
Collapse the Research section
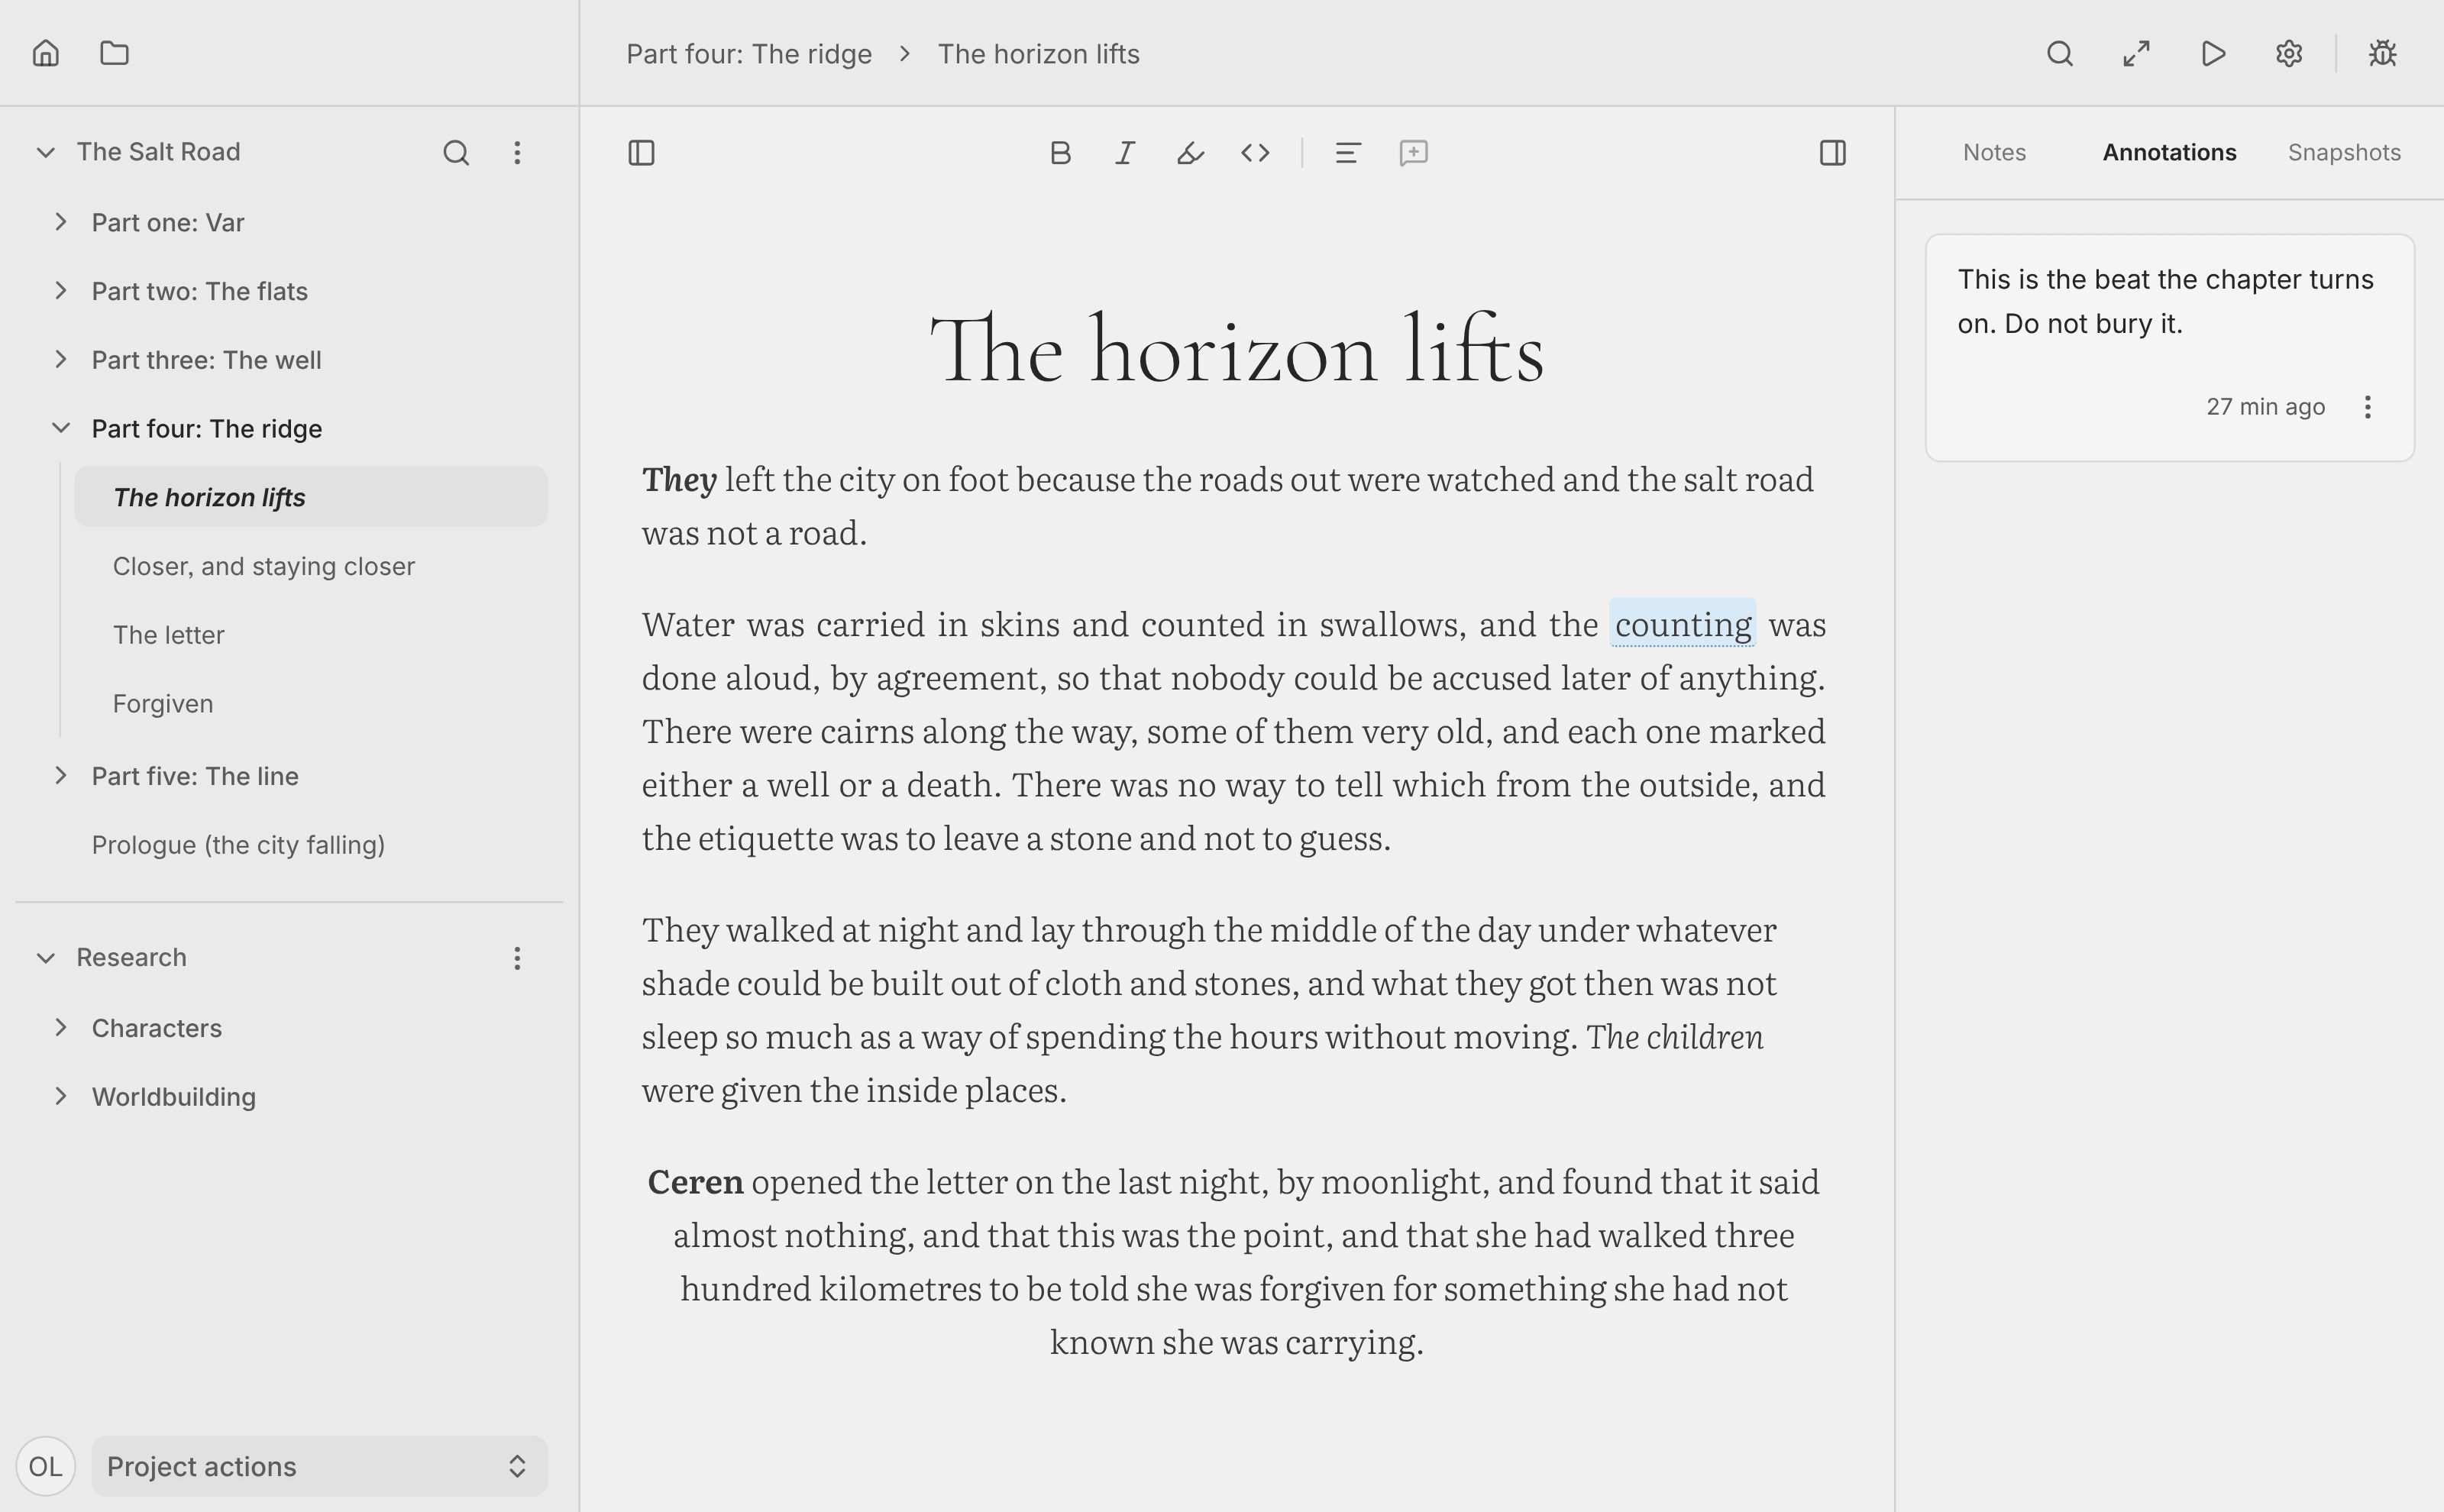(x=45, y=958)
